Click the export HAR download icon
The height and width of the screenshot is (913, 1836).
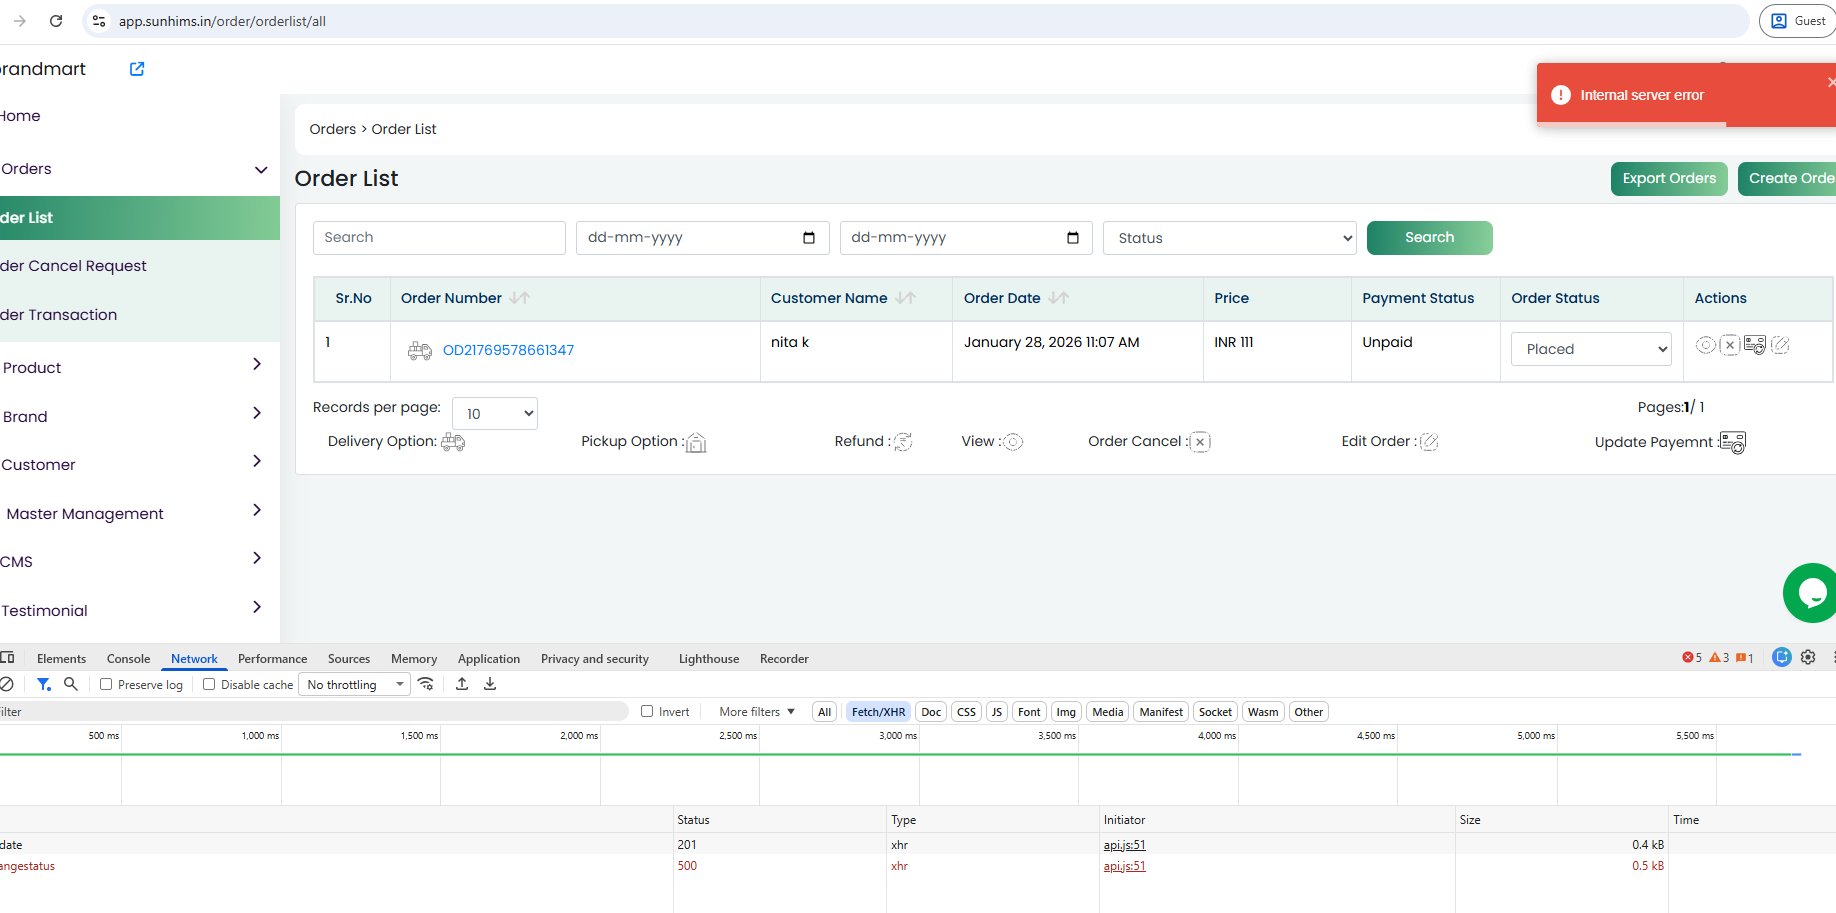coord(490,684)
